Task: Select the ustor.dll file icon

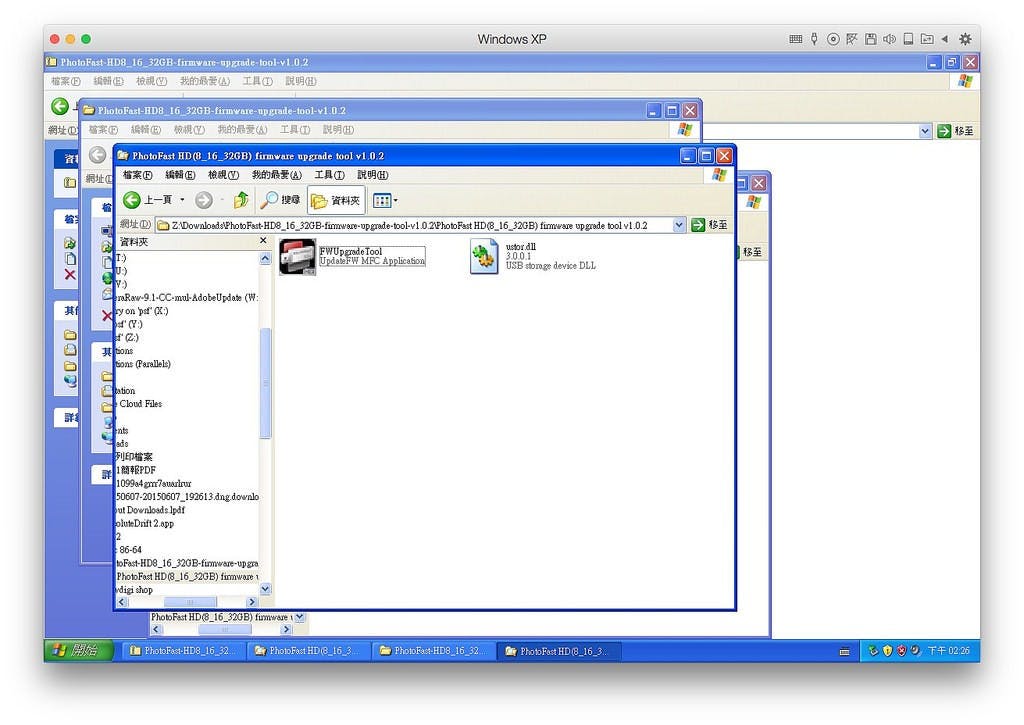Action: pyautogui.click(x=485, y=257)
